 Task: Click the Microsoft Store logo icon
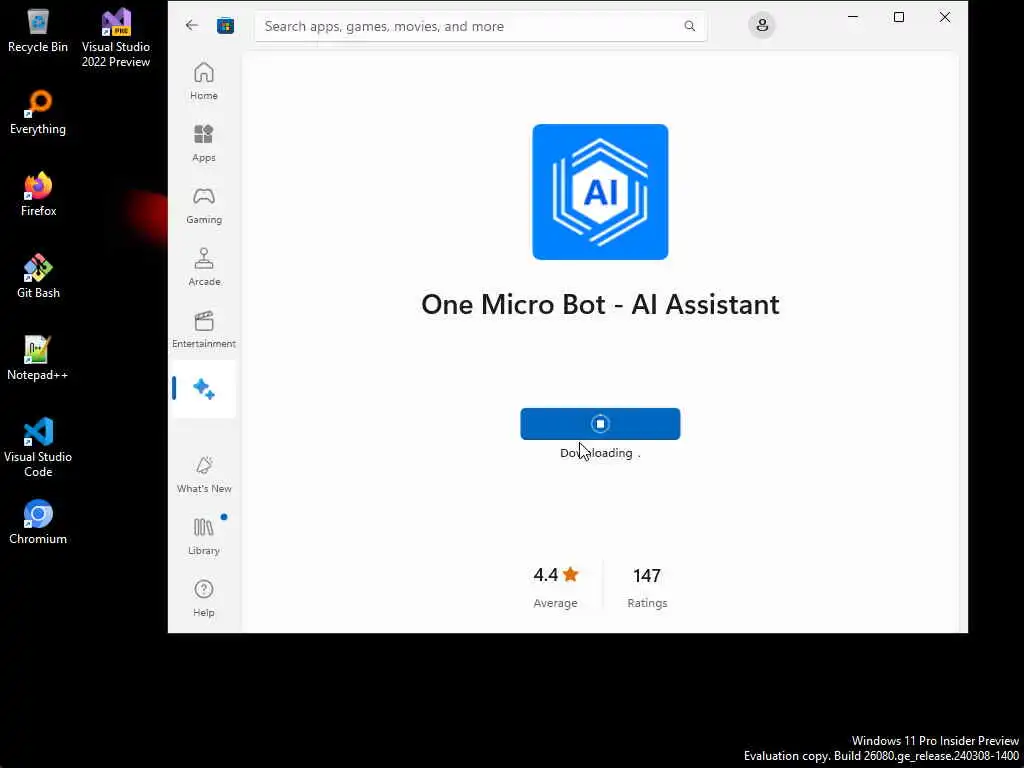pos(225,26)
